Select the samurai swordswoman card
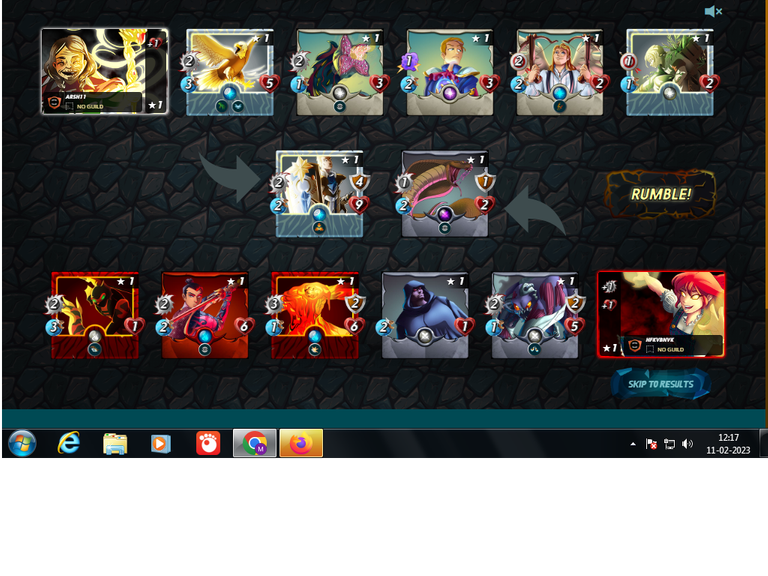Image resolution: width=768 pixels, height=576 pixels. click(205, 315)
